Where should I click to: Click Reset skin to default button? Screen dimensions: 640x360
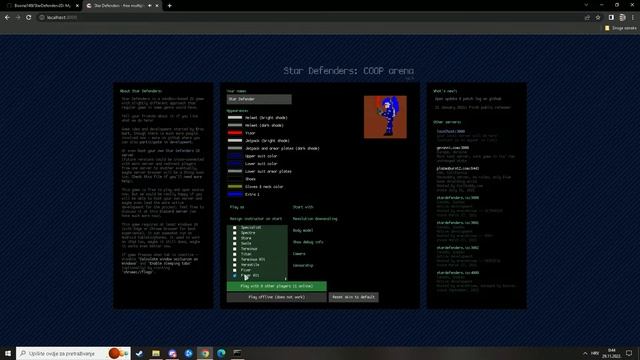click(x=353, y=297)
